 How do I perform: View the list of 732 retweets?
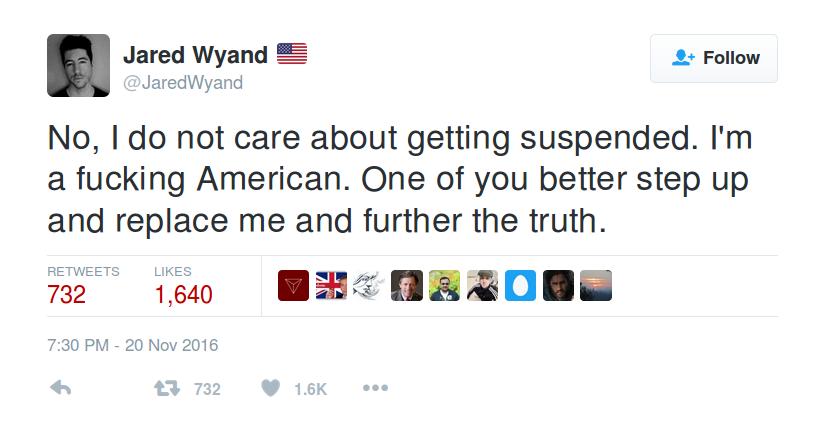click(x=68, y=294)
